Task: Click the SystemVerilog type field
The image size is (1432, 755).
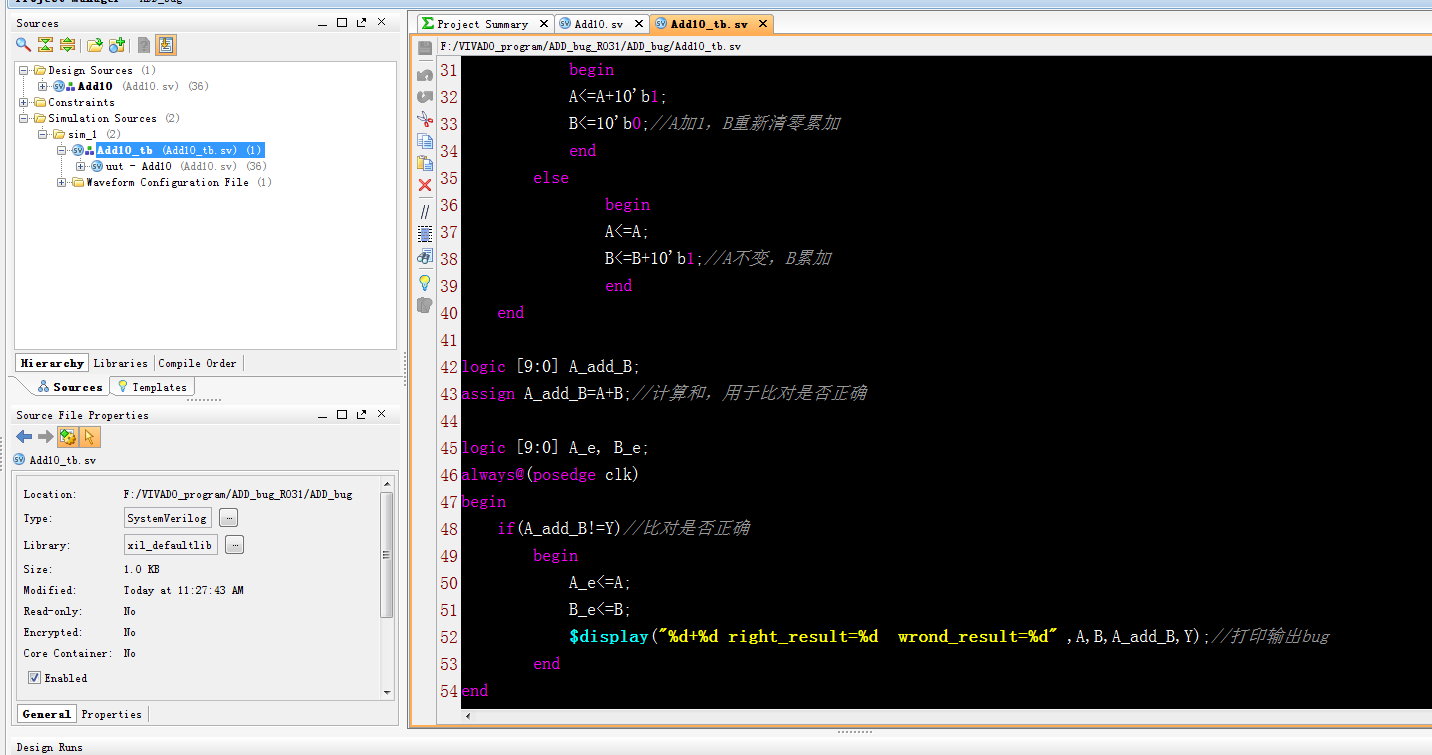Action: coord(168,518)
